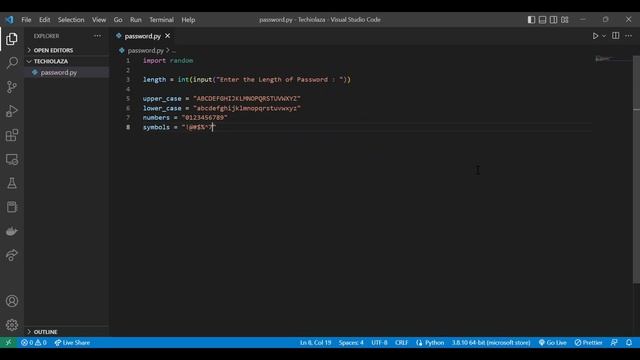Open the Manage gear settings icon
This screenshot has height=360, width=640.
tap(12, 325)
